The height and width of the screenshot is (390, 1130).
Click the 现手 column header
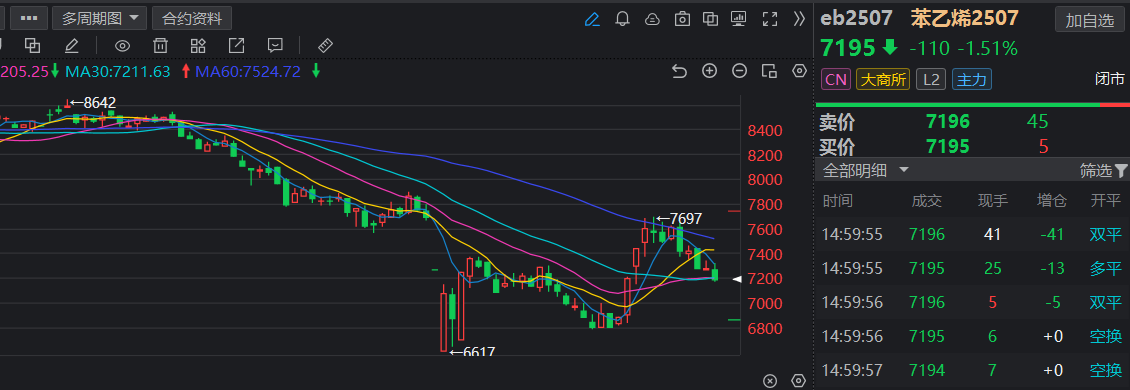tap(992, 201)
